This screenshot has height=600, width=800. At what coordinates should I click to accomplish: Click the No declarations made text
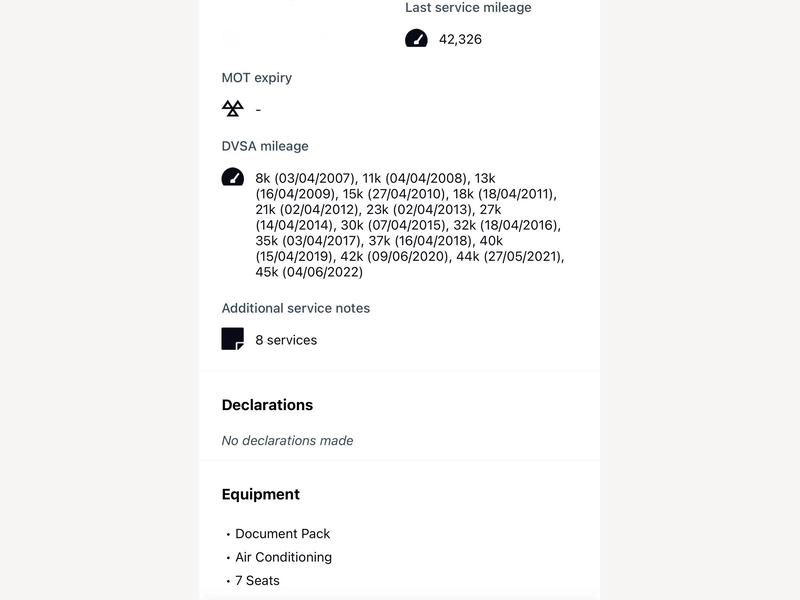(287, 440)
